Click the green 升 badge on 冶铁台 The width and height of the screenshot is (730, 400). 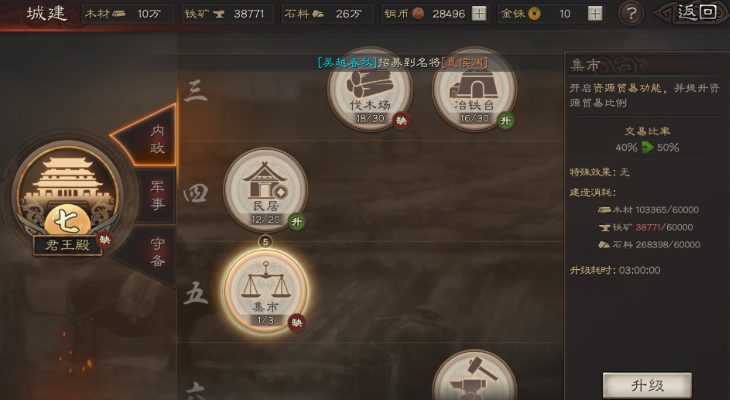click(x=506, y=121)
